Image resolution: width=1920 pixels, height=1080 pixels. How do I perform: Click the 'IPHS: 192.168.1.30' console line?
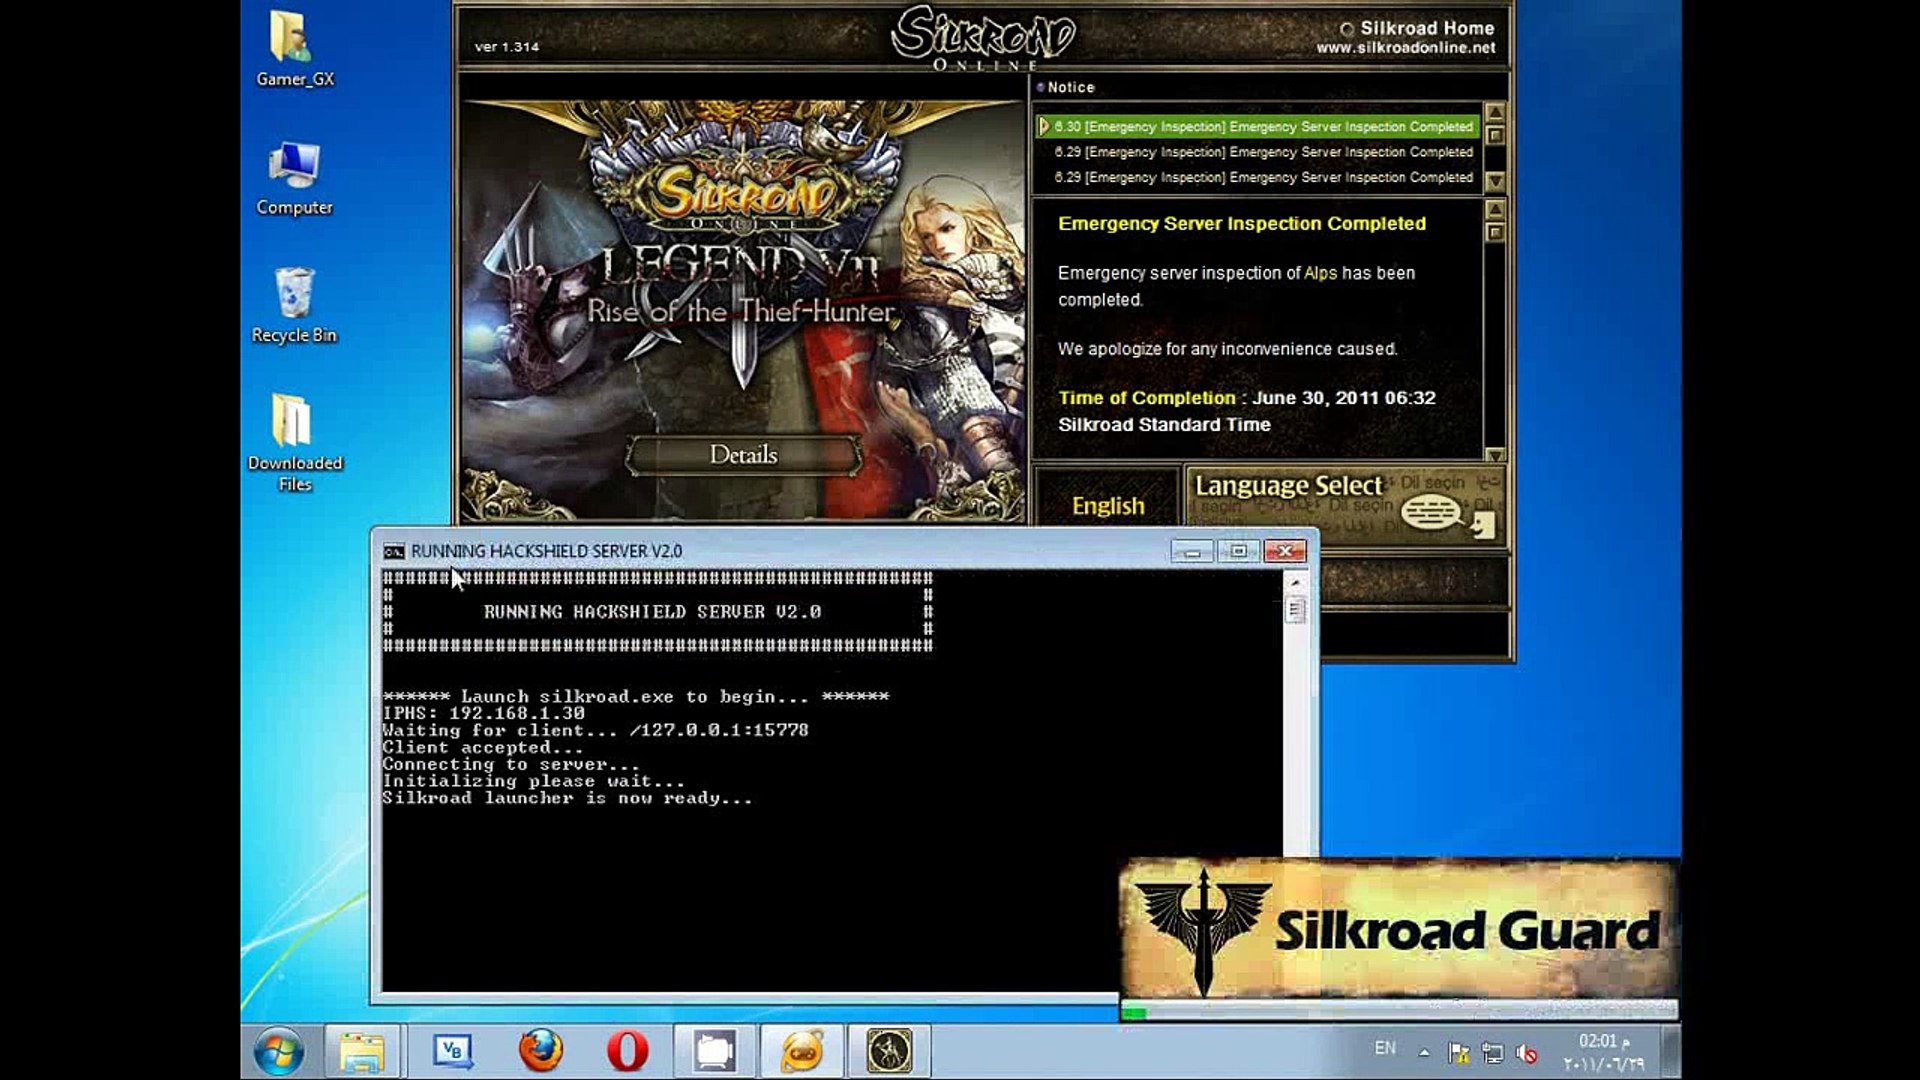point(483,713)
